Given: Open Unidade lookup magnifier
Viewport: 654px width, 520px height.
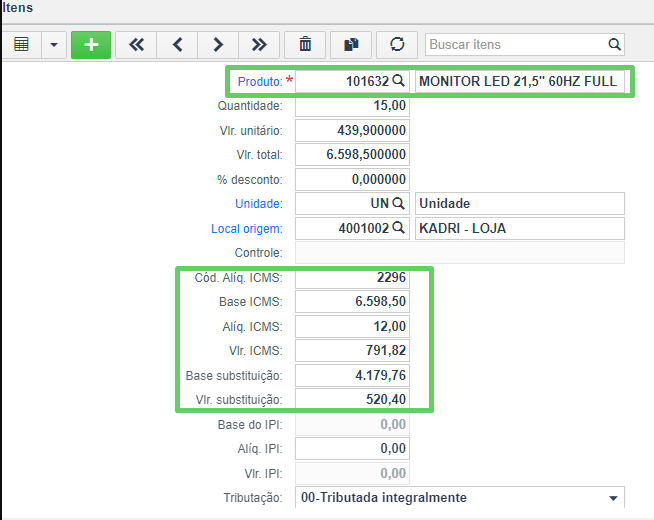Looking at the screenshot, I should (x=399, y=203).
